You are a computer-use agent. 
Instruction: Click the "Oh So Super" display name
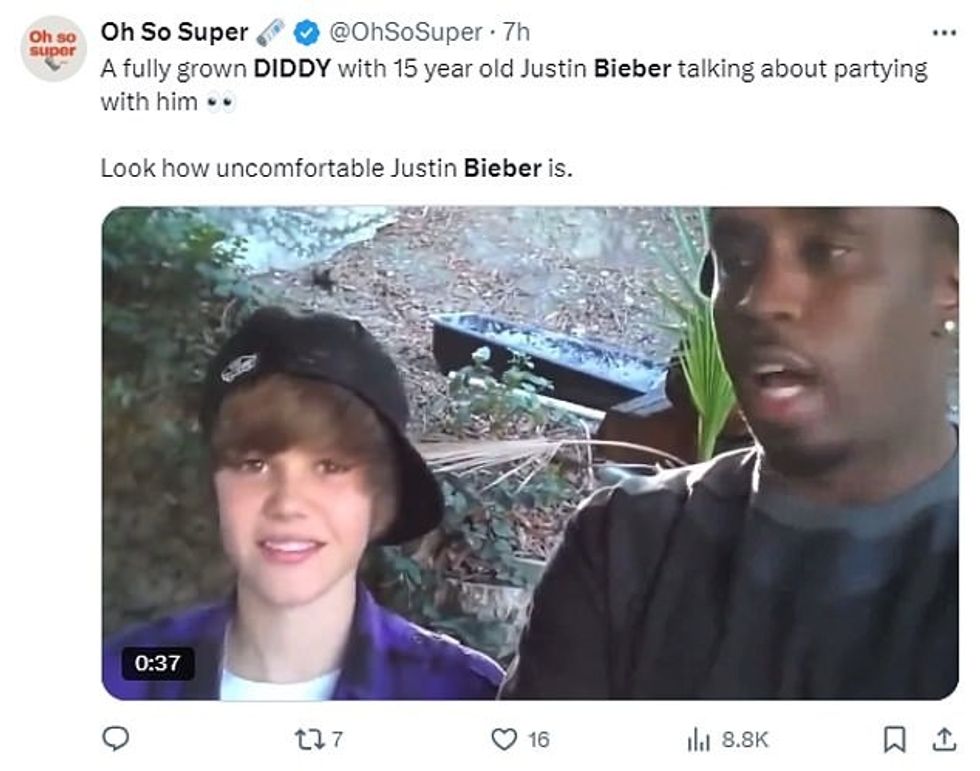coord(174,33)
